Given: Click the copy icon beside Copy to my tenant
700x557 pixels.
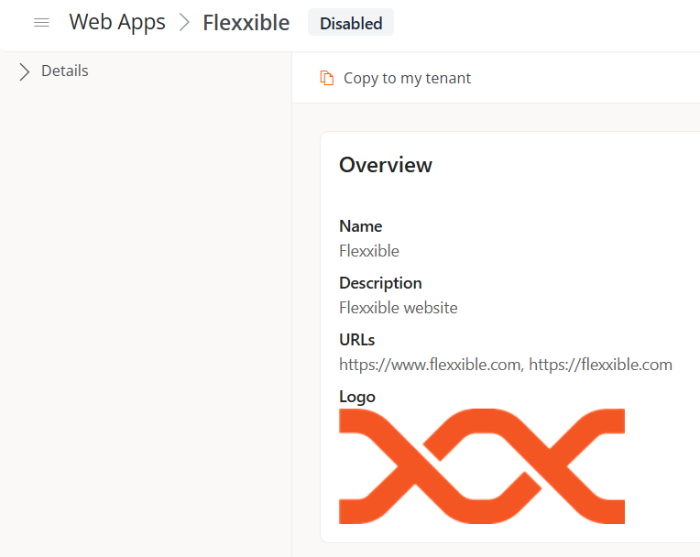Looking at the screenshot, I should click(x=327, y=78).
